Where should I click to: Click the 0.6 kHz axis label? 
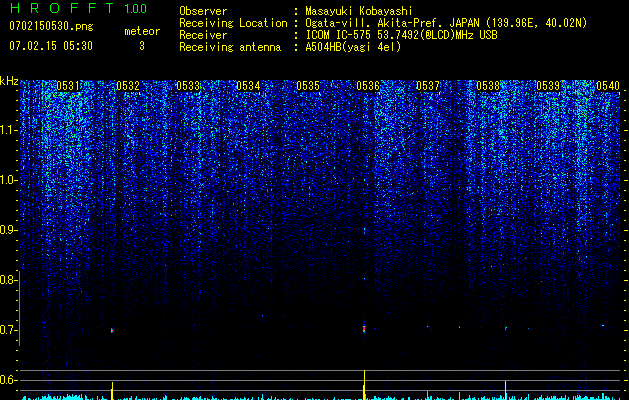pos(7,380)
